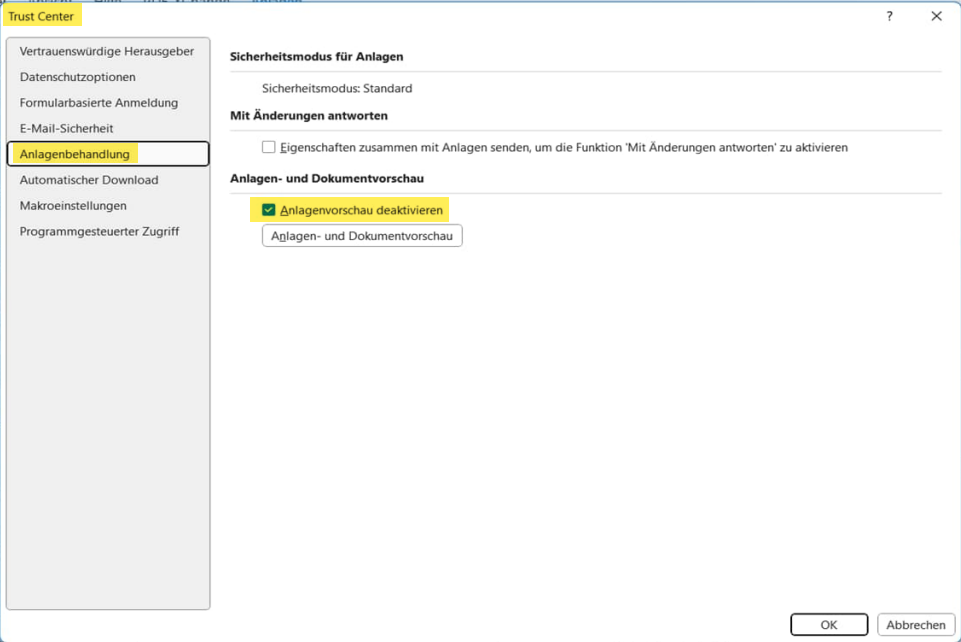
Task: Select Formularbasierte Anmeldung from the list
Action: click(x=99, y=103)
